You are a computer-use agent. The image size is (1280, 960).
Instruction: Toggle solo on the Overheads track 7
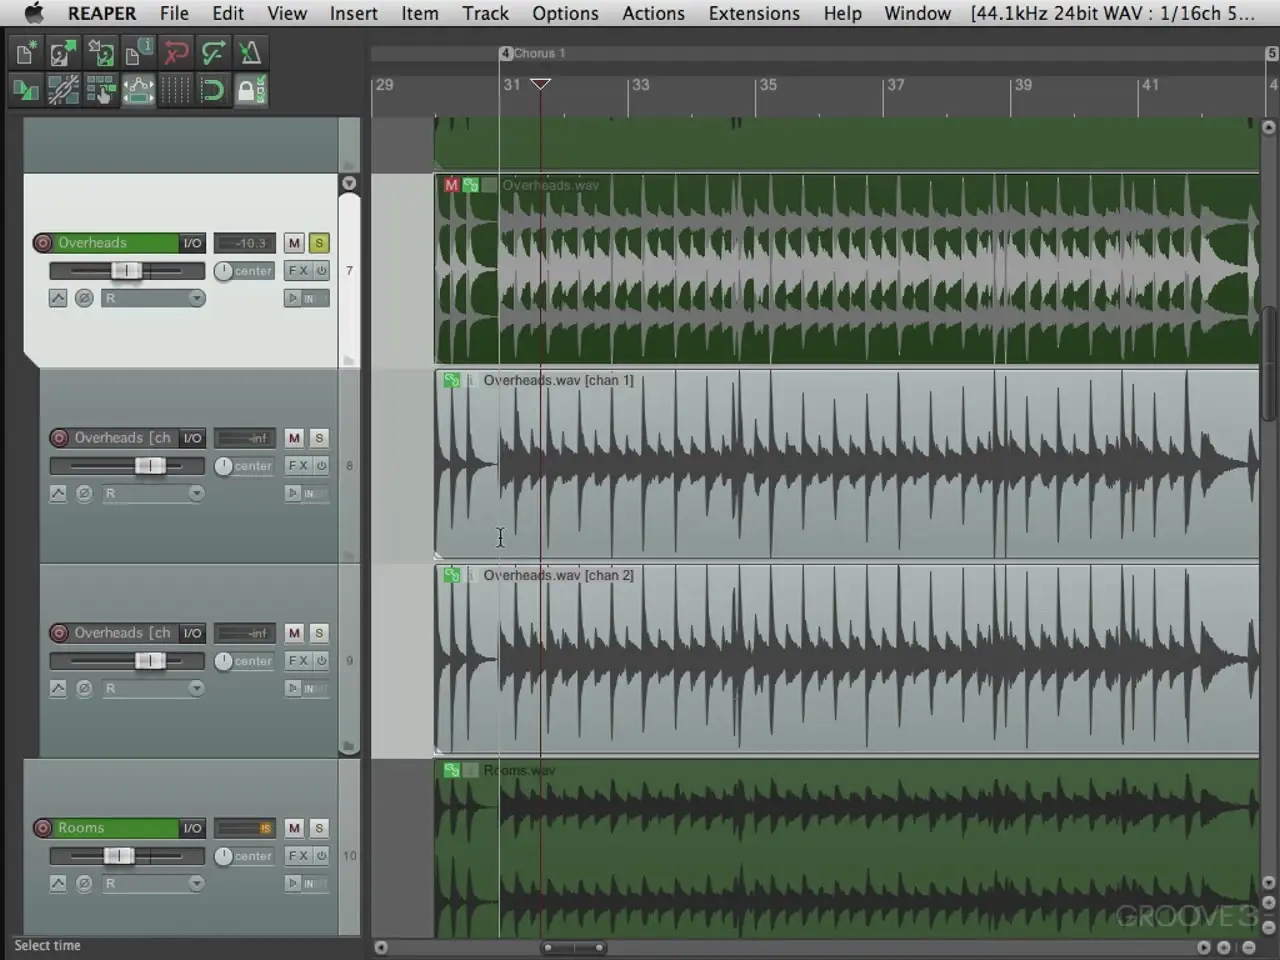tap(319, 243)
